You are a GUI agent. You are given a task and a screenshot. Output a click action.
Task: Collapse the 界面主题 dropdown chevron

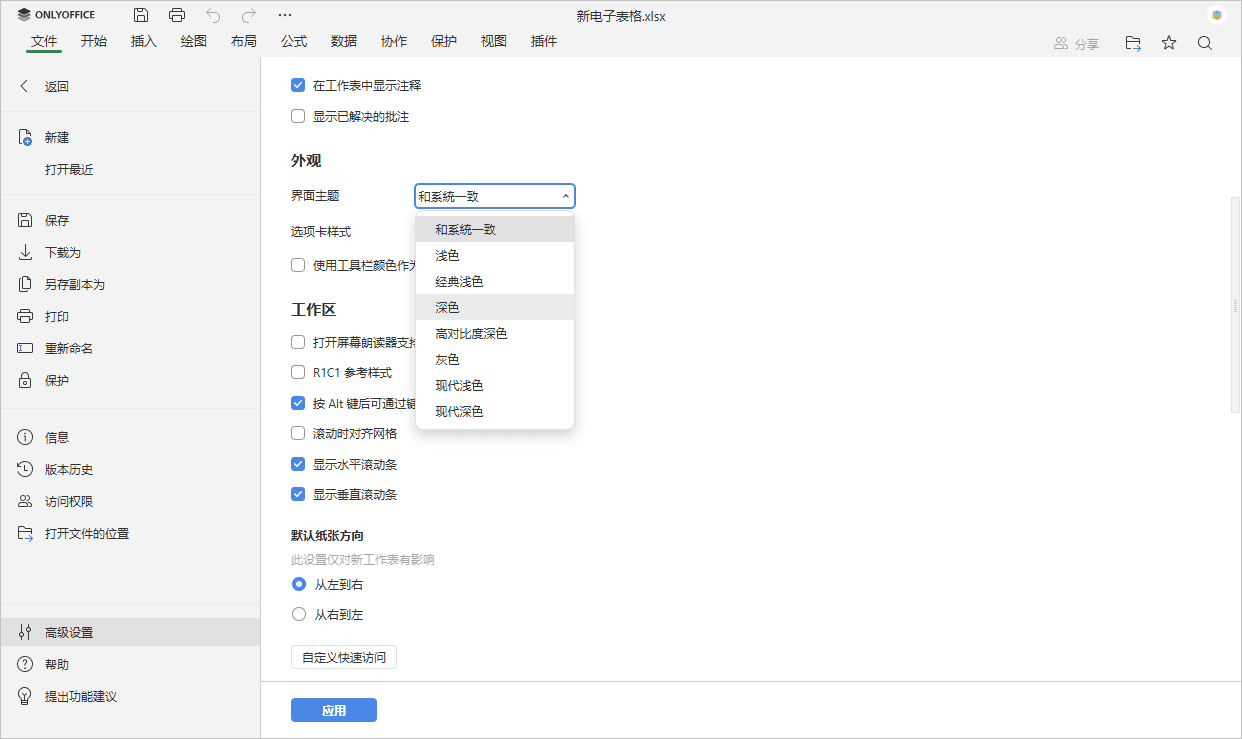coord(565,196)
